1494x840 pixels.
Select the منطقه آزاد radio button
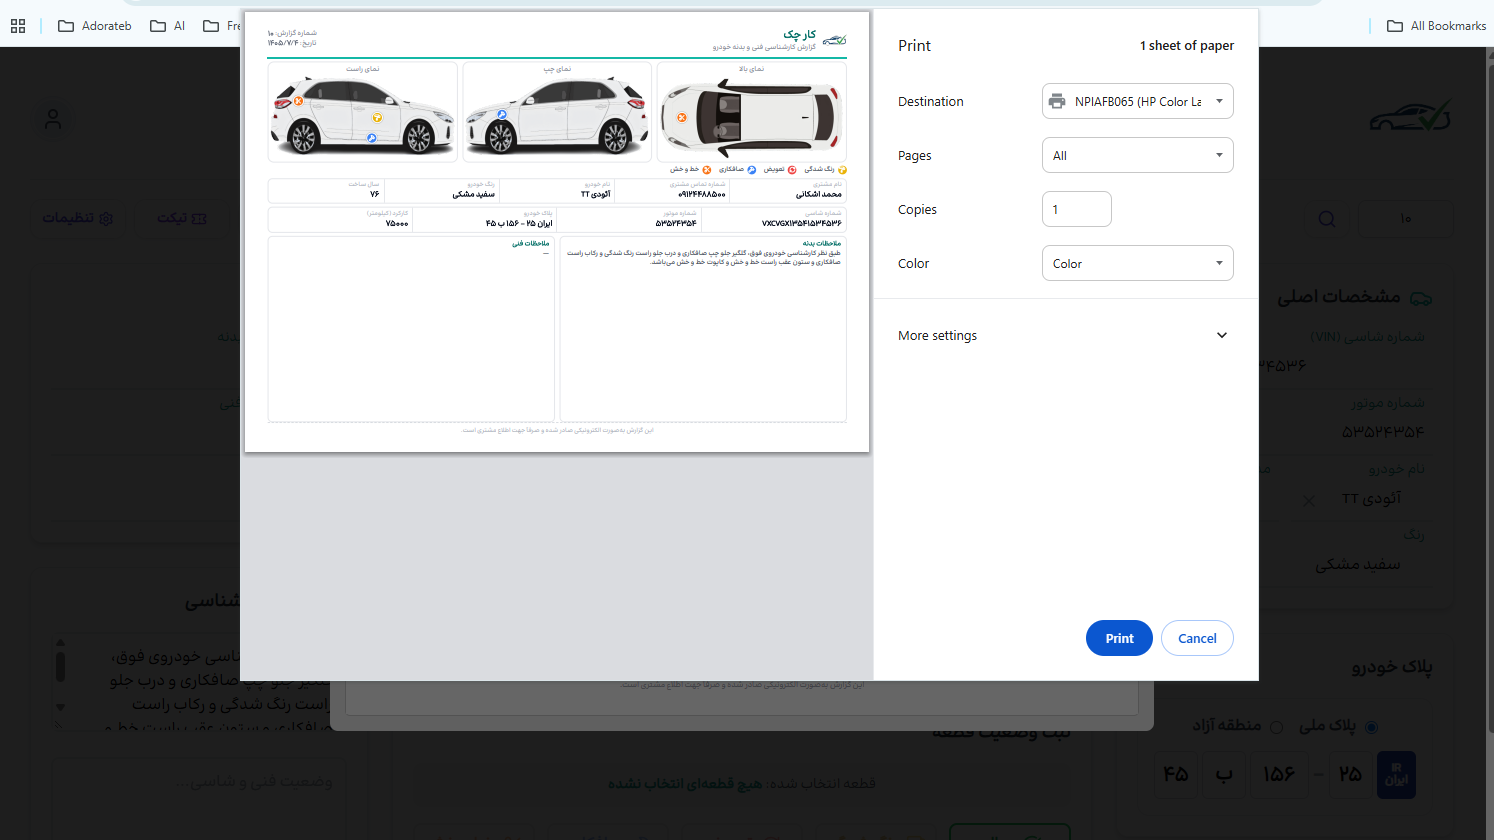tap(1276, 727)
